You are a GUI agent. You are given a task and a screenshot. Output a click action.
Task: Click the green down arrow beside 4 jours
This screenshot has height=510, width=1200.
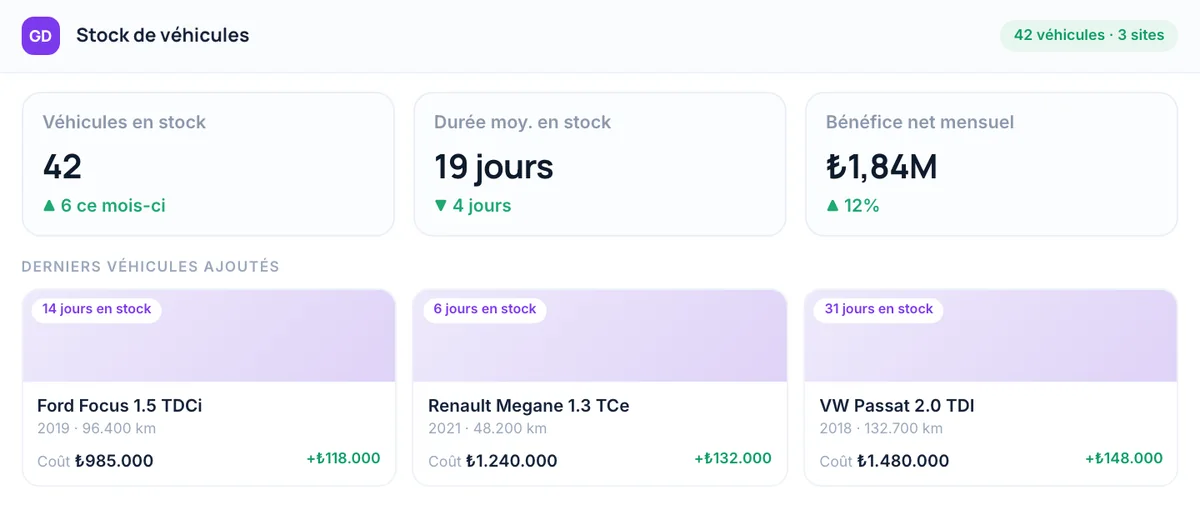click(441, 206)
